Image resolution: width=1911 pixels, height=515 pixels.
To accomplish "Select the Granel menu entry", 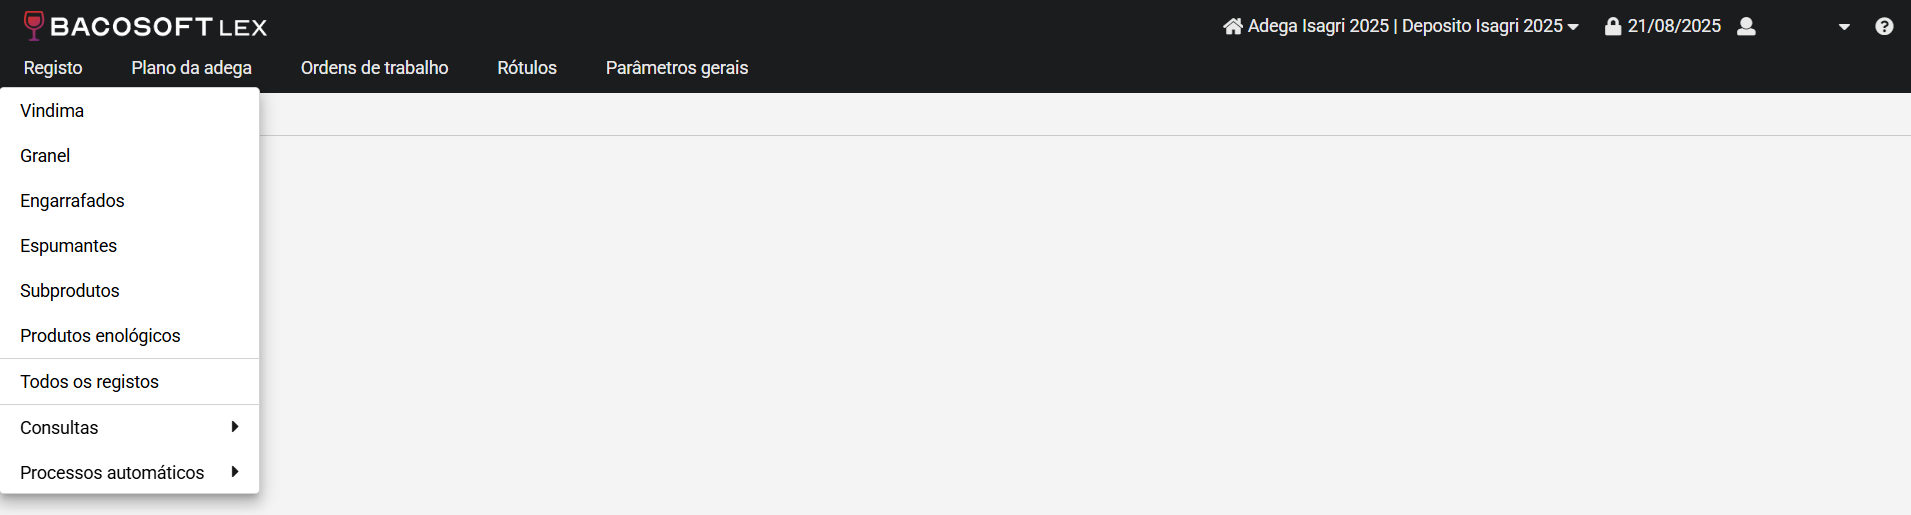I will tap(130, 156).
